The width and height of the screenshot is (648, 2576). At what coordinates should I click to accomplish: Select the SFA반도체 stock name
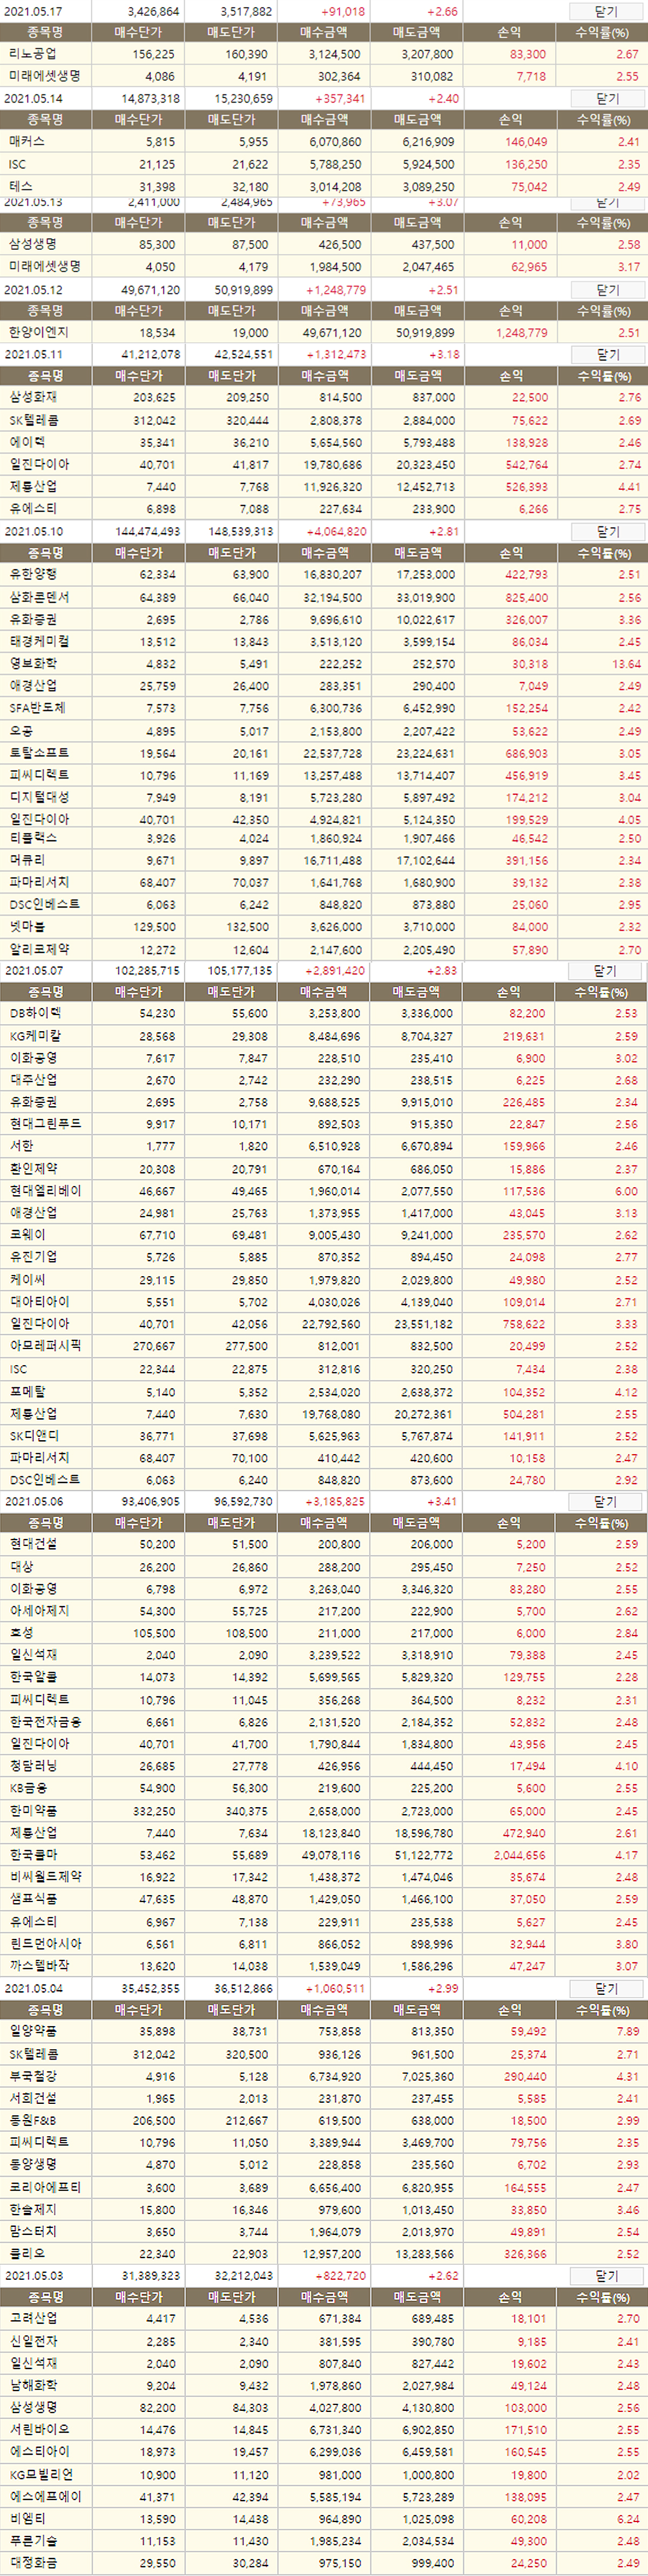pos(37,708)
